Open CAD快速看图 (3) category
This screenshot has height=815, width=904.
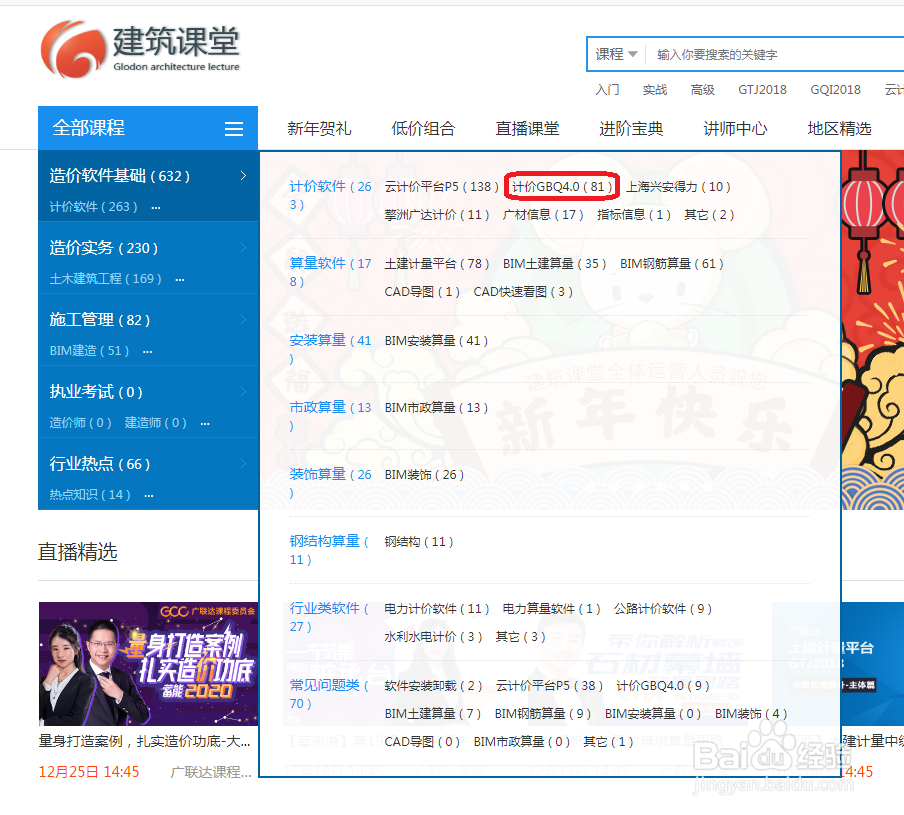pyautogui.click(x=523, y=292)
